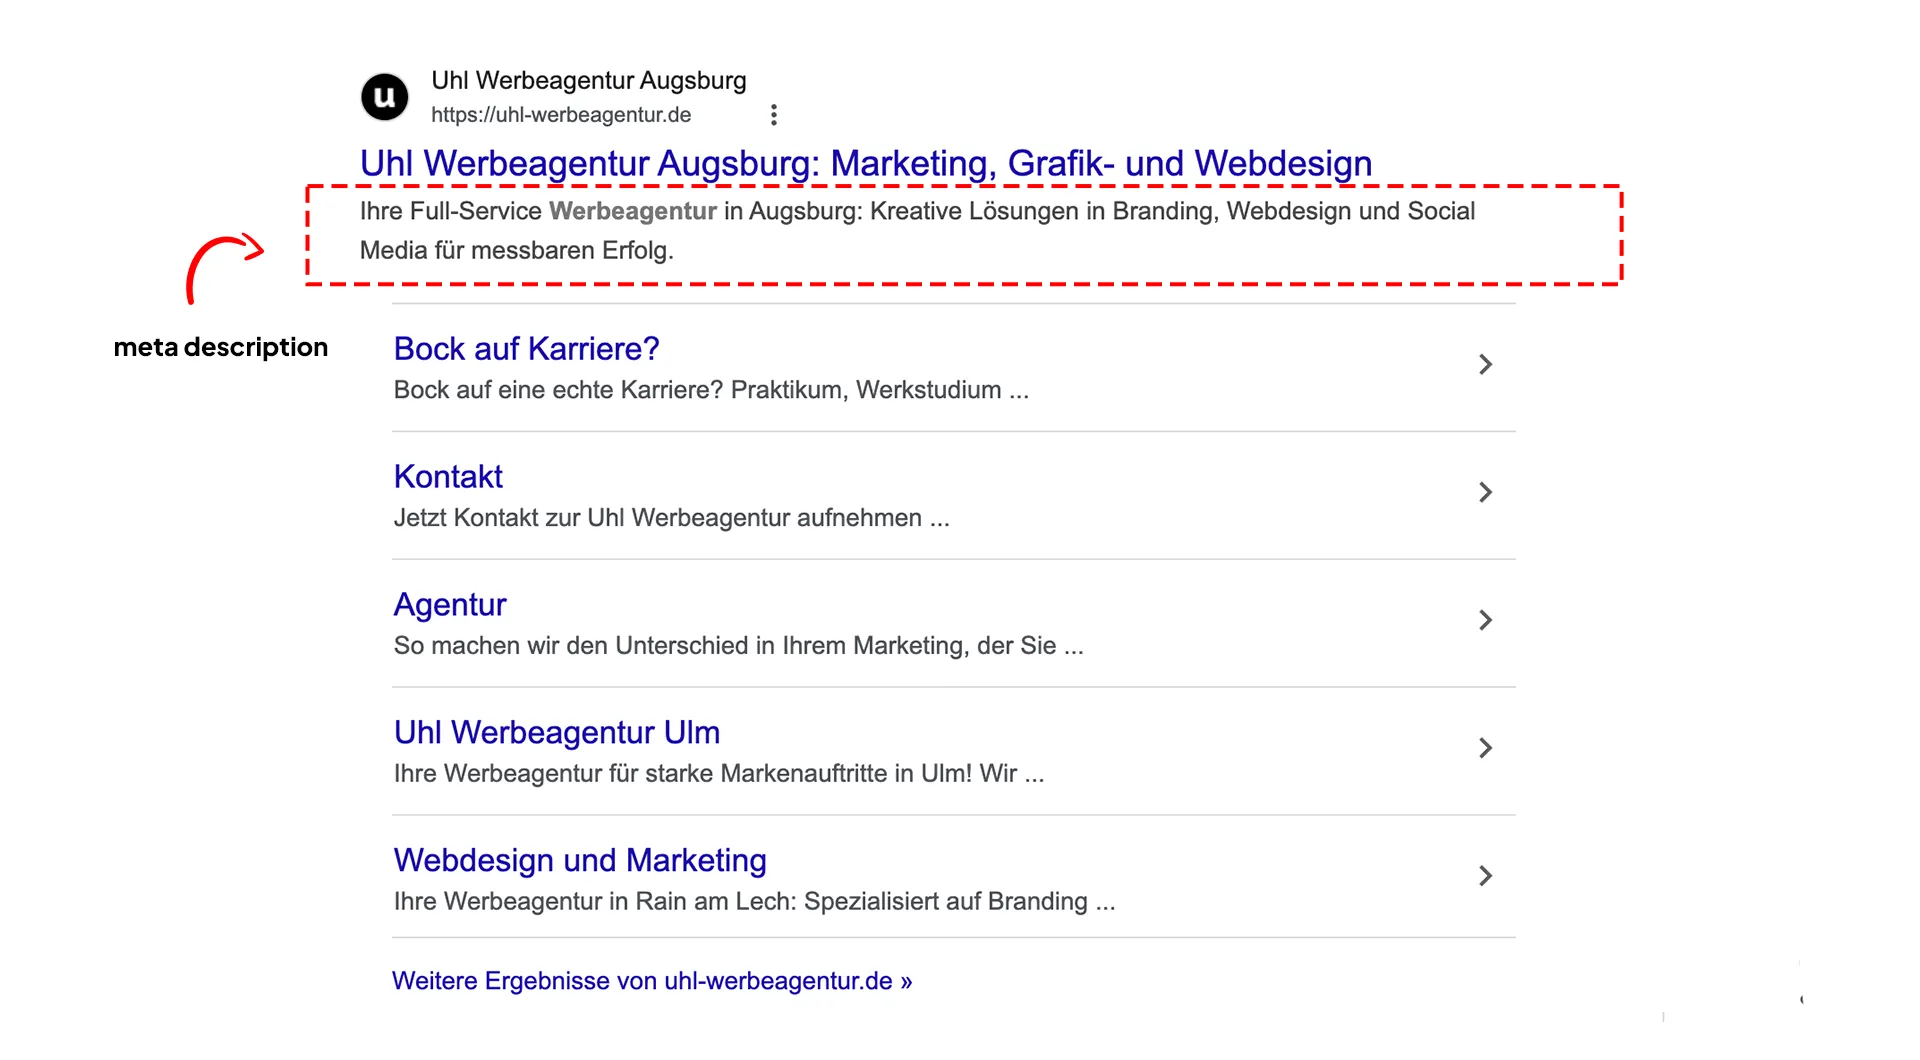The height and width of the screenshot is (1060, 1920).
Task: Open the Agentur sitelink
Action: (449, 604)
